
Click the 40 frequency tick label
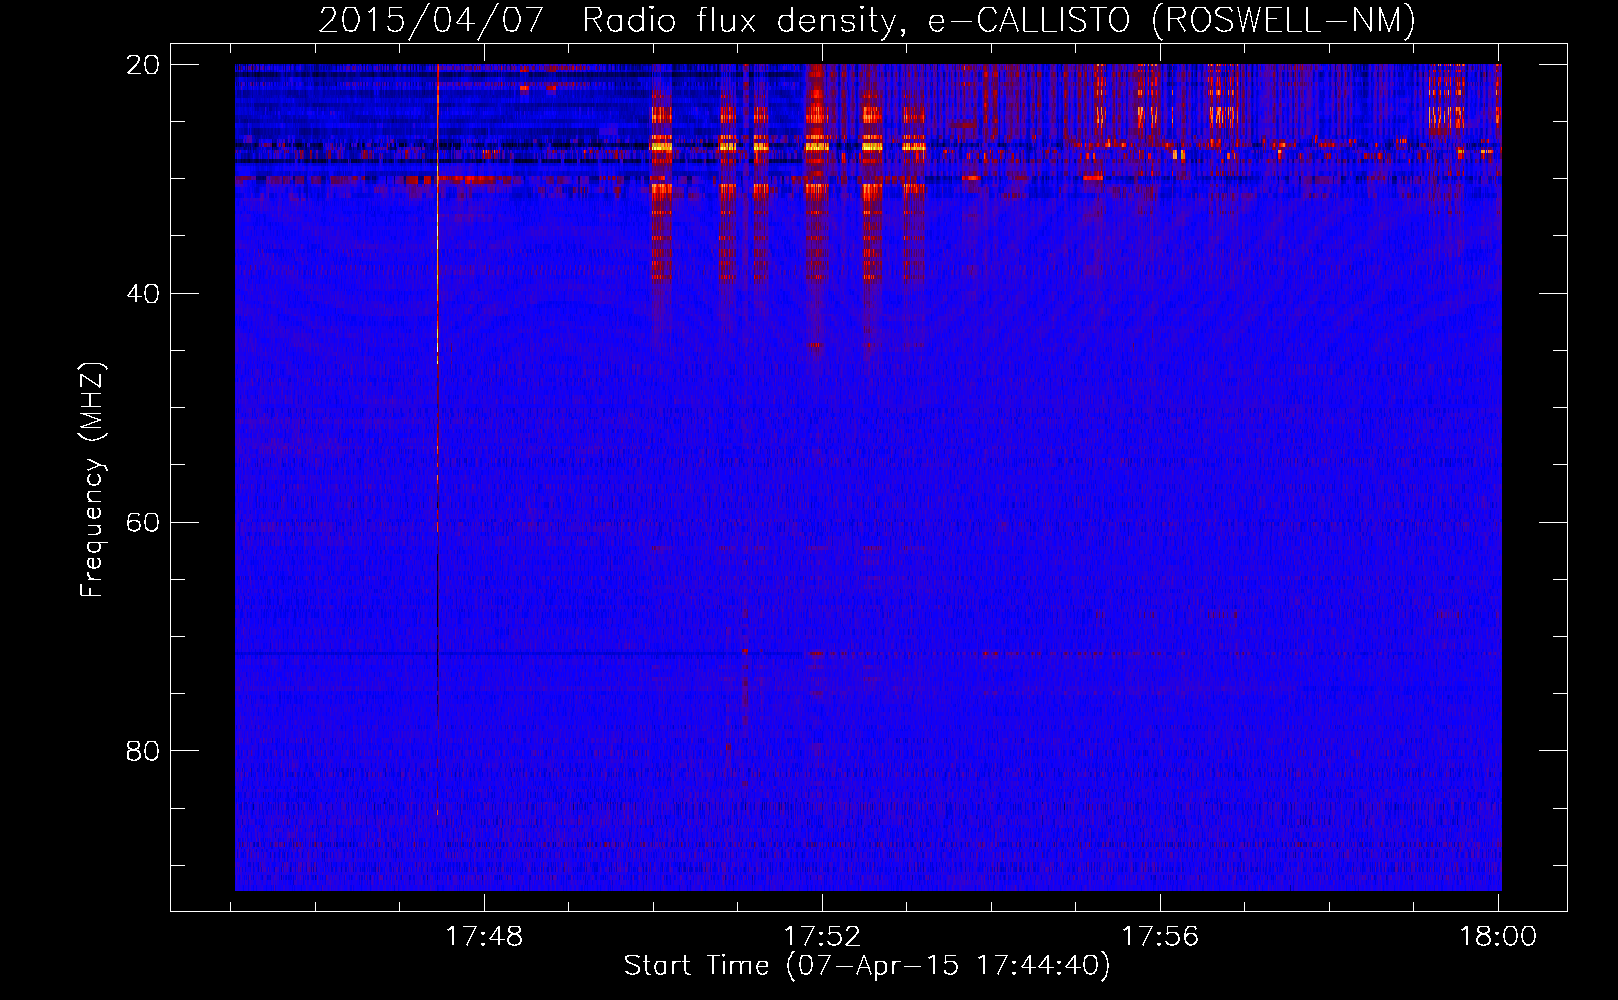[x=143, y=294]
